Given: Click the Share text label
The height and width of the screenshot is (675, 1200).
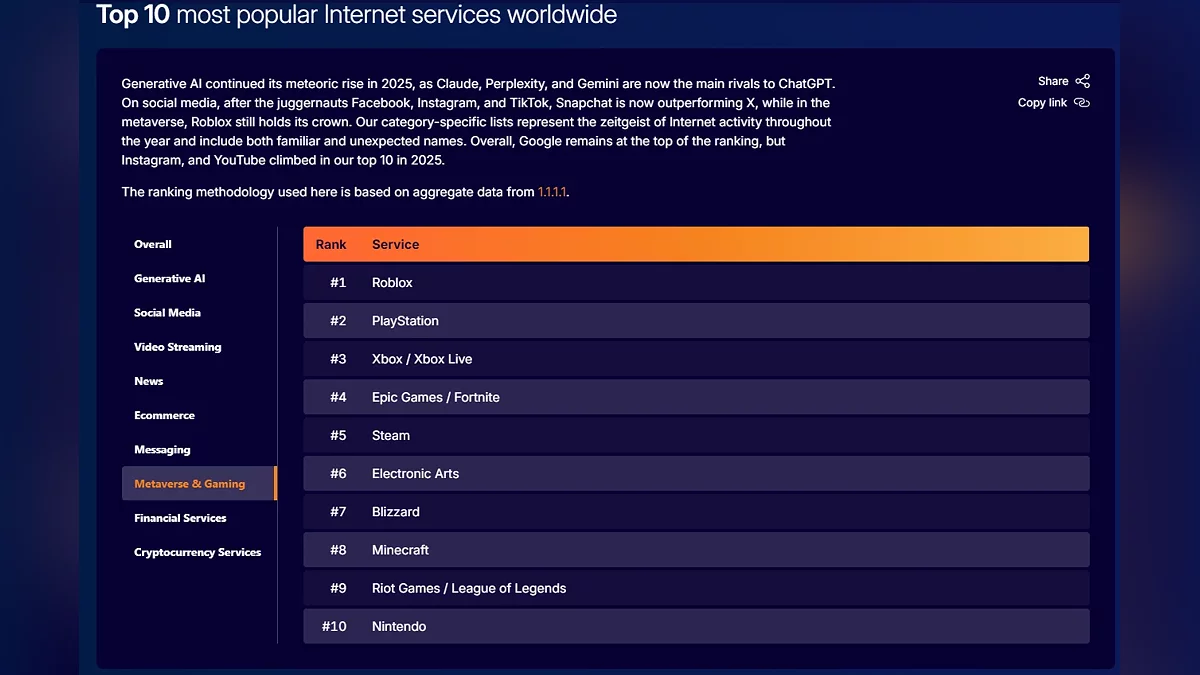Looking at the screenshot, I should (1053, 81).
